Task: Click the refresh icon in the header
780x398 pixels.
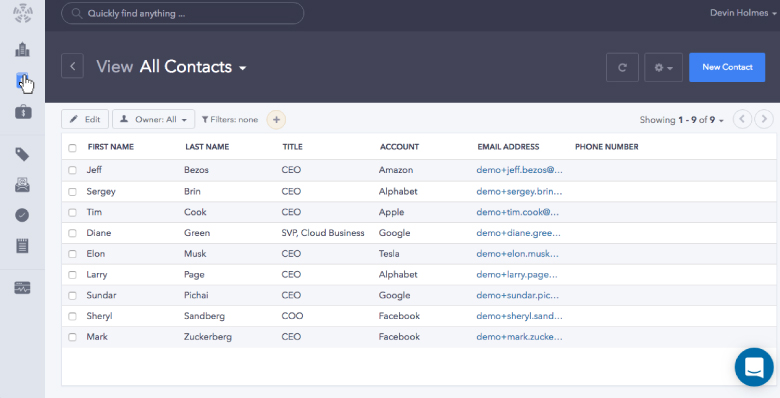Action: click(x=622, y=67)
